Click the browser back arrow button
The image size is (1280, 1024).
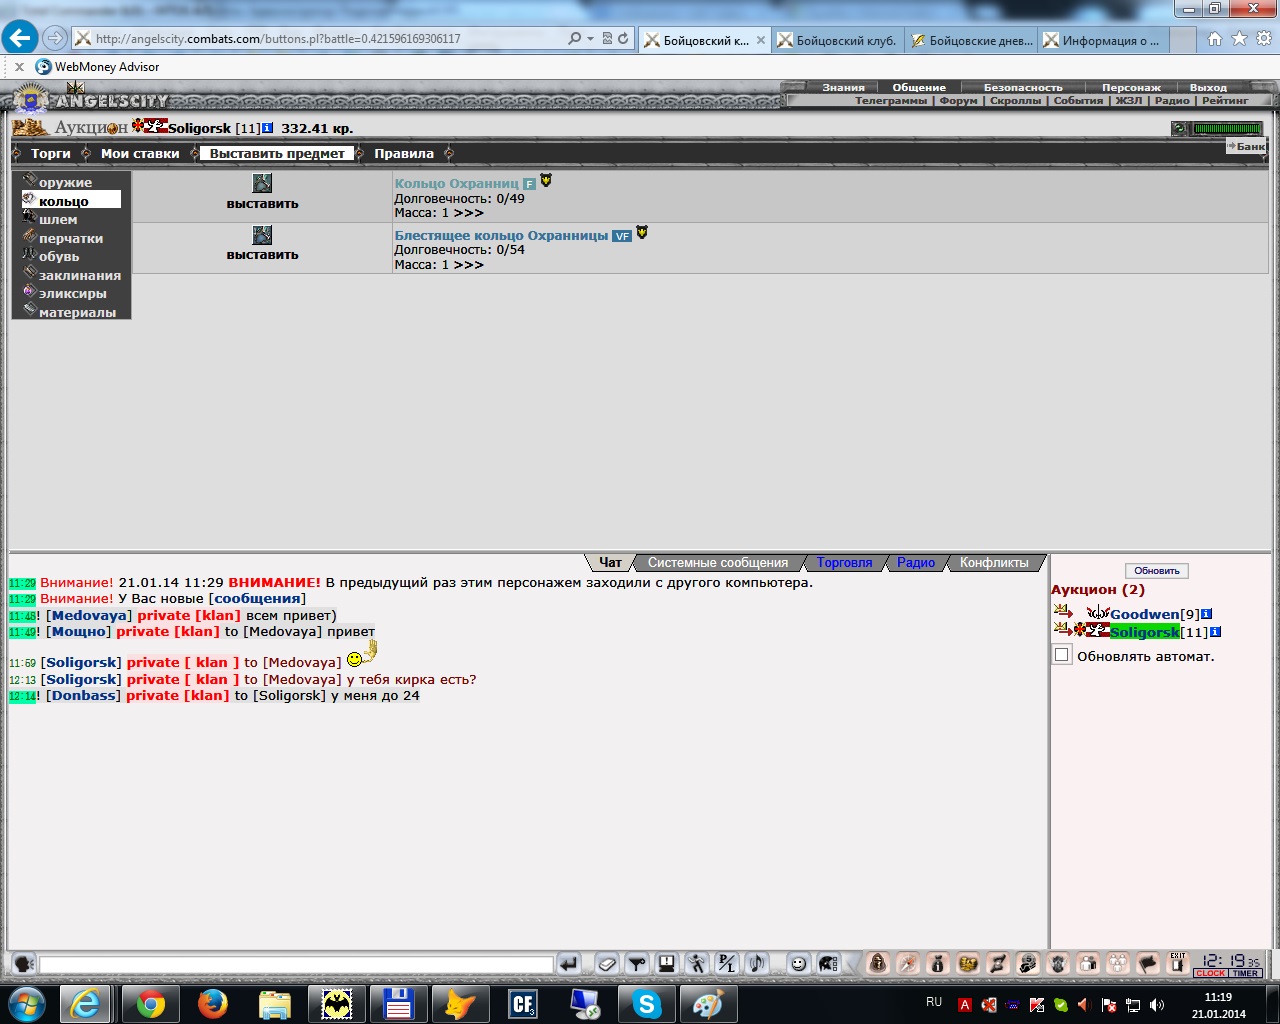(20, 38)
